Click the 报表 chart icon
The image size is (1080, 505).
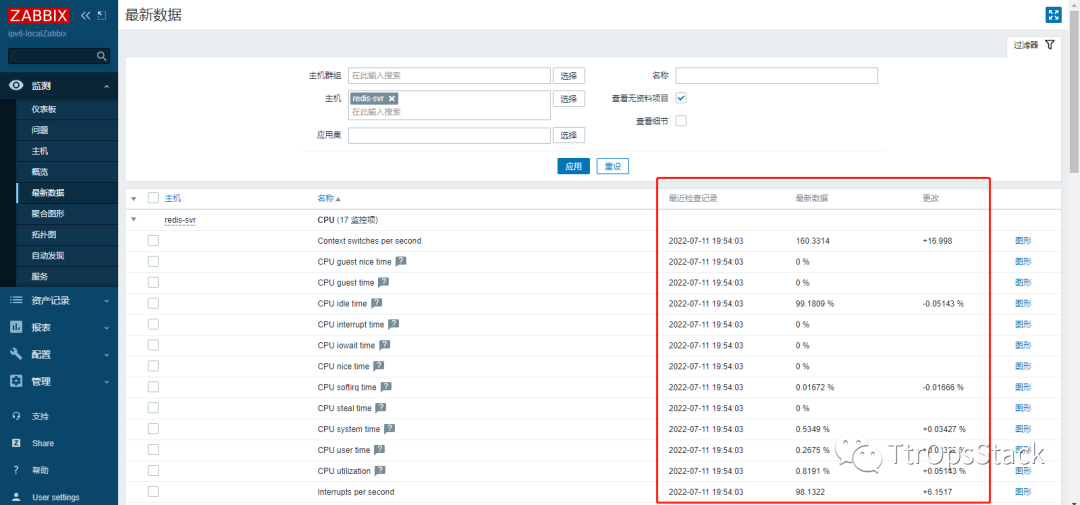pyautogui.click(x=17, y=327)
